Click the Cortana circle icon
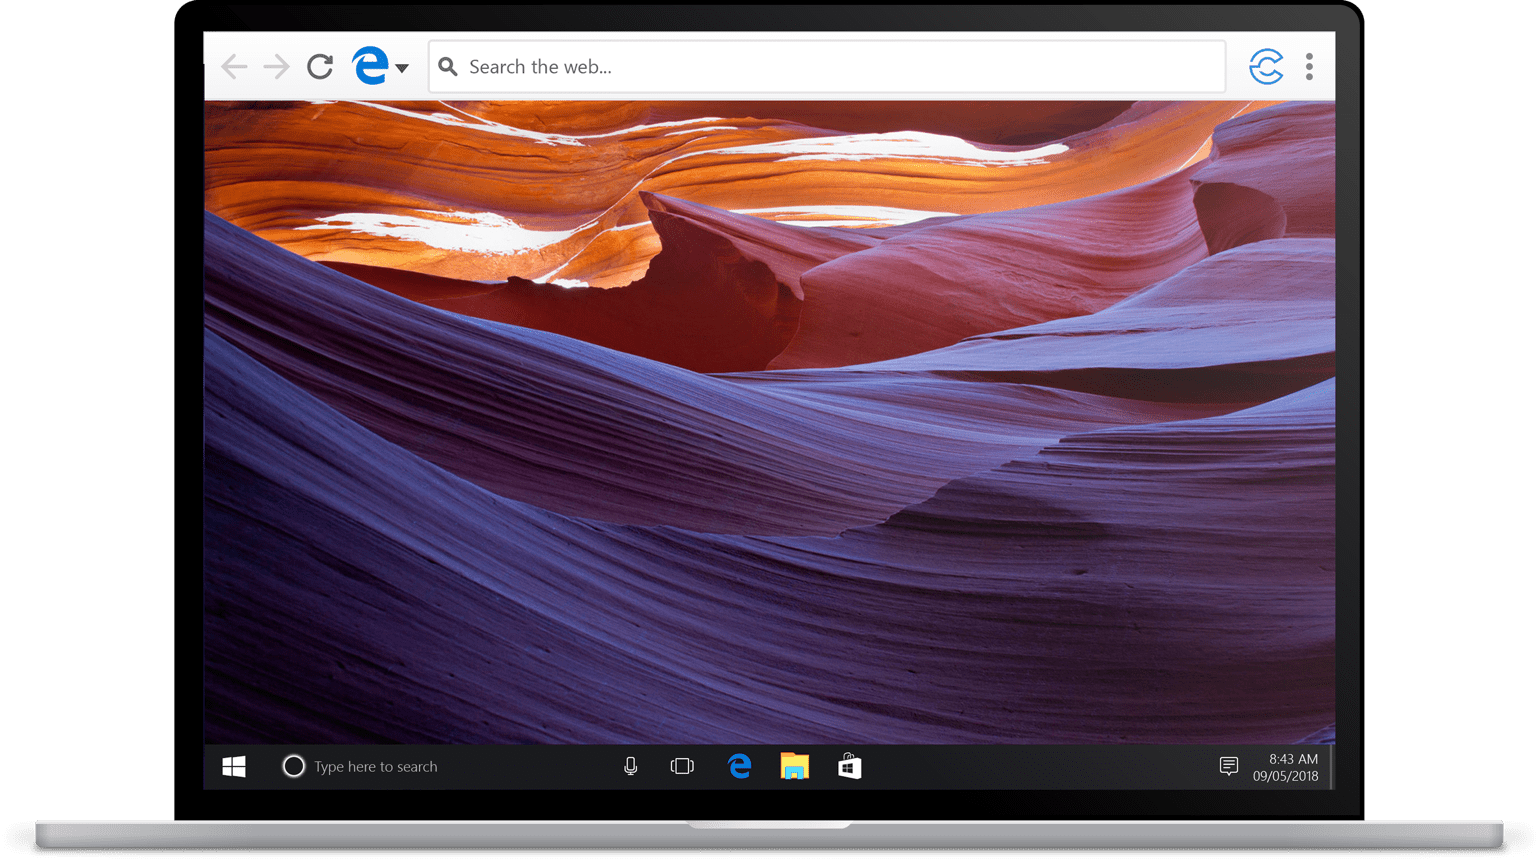This screenshot has width=1540, height=860. tap(293, 767)
